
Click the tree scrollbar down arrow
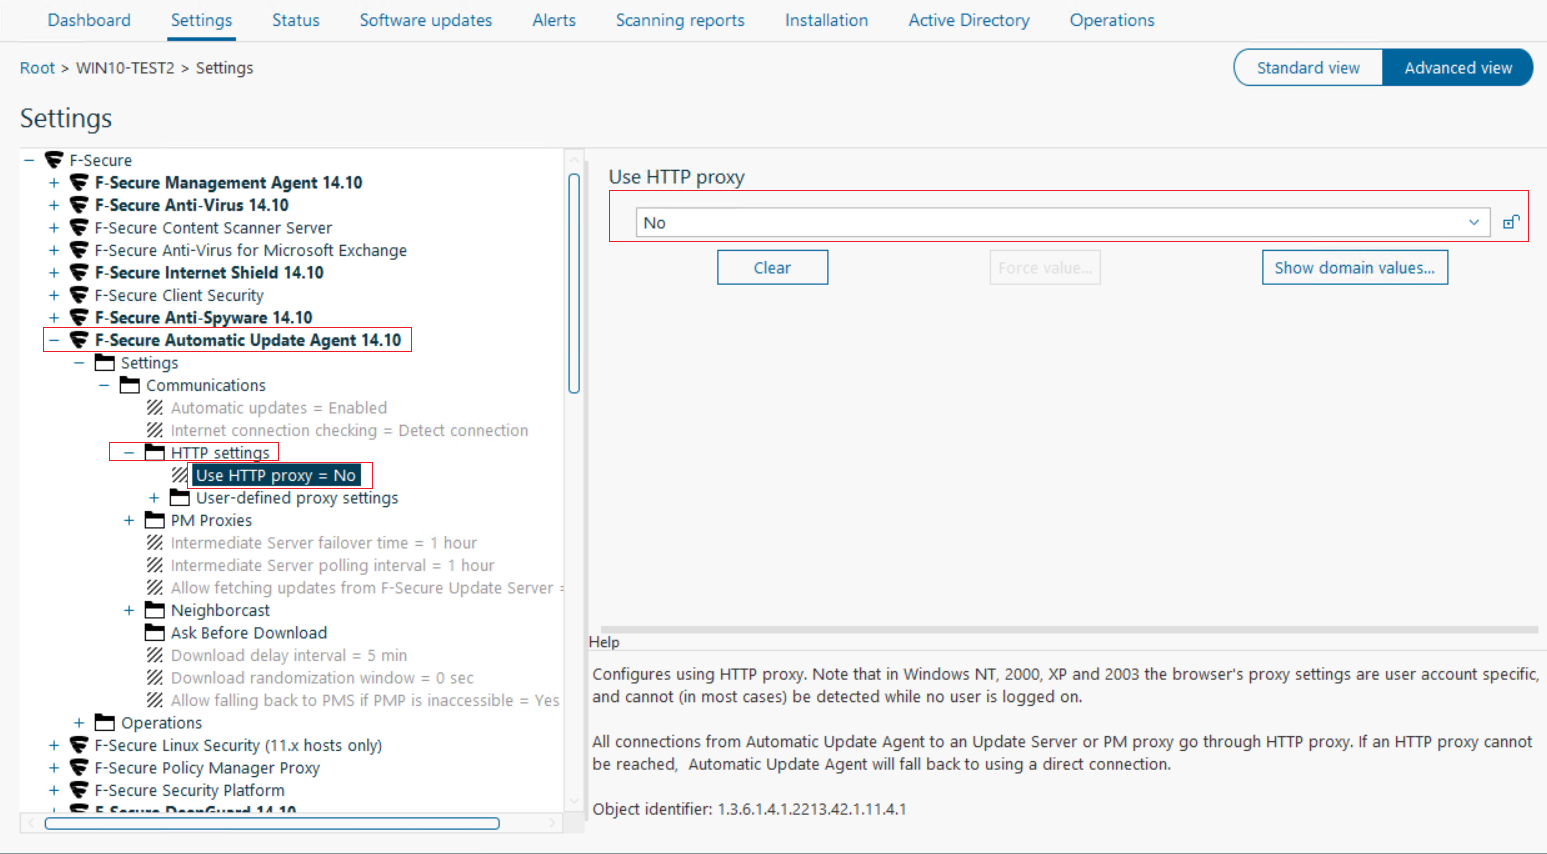coord(574,800)
